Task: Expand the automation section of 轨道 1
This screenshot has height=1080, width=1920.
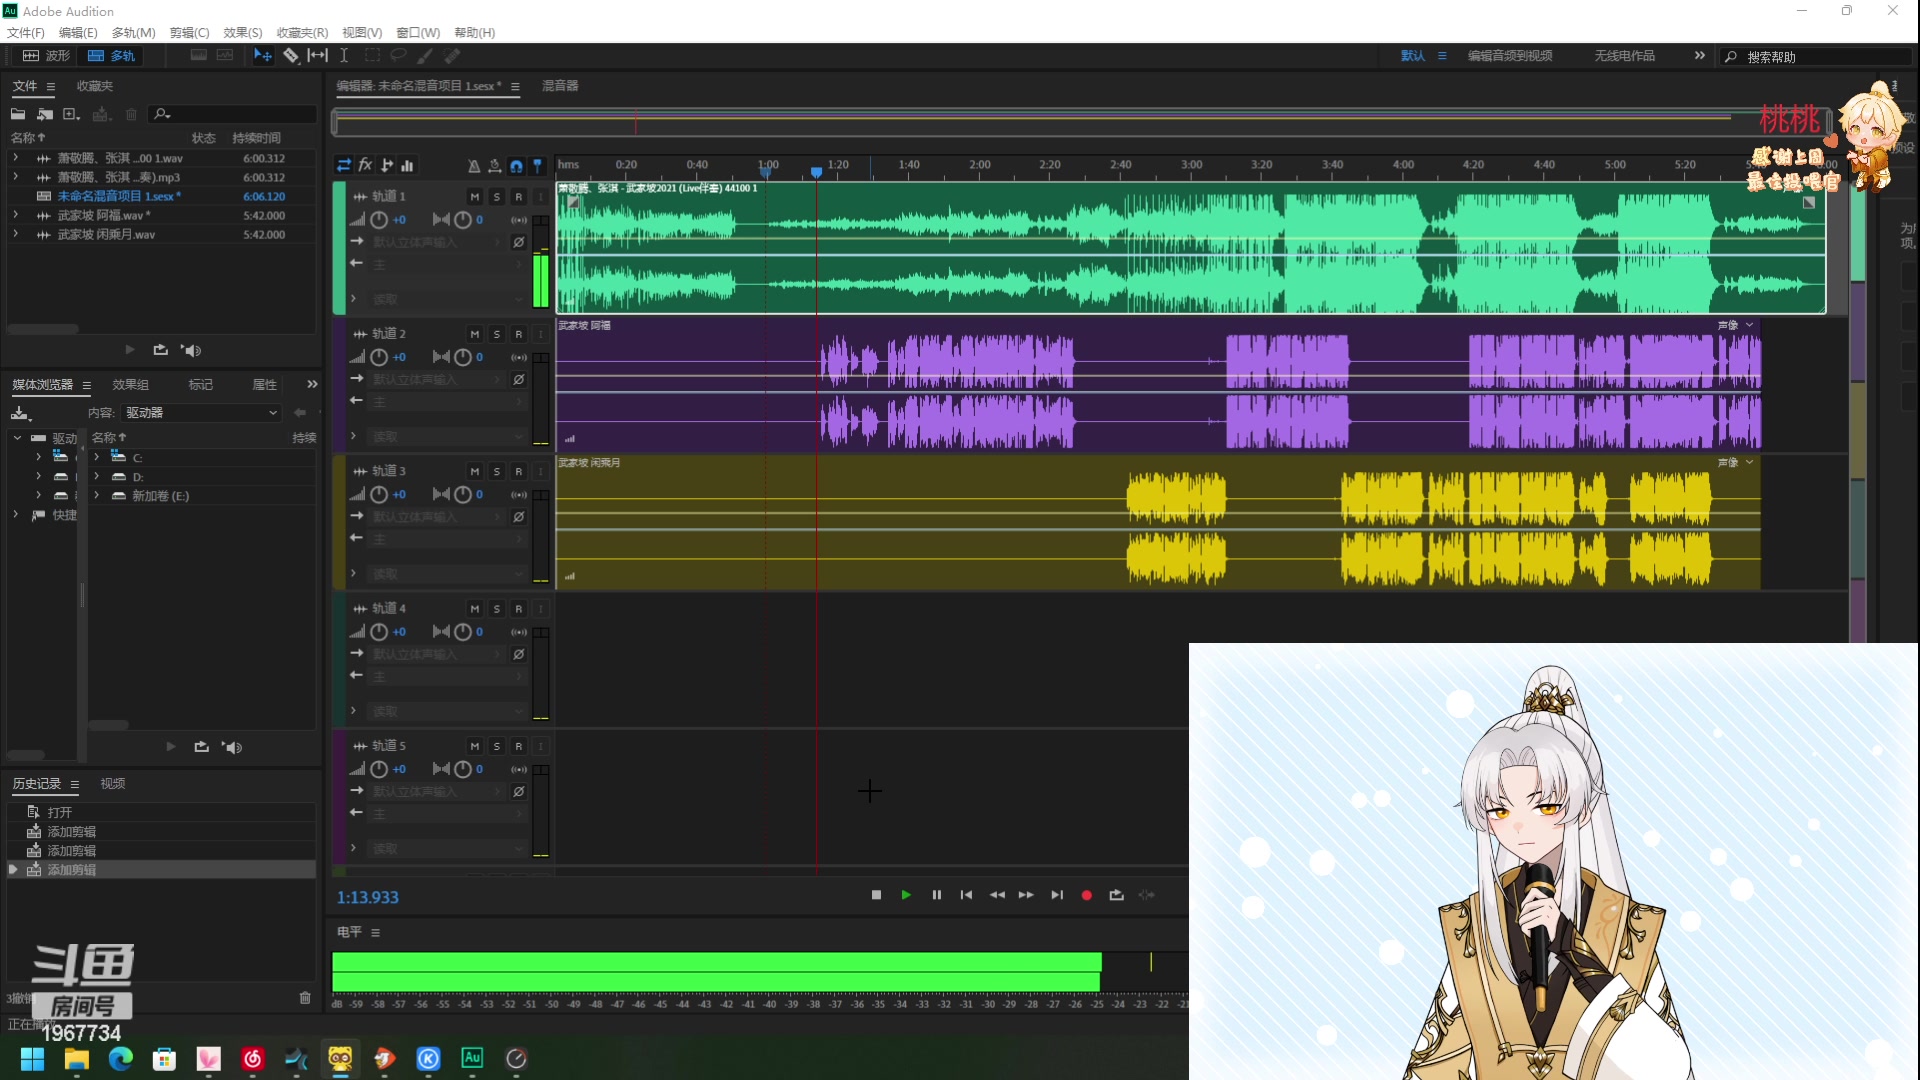Action: pos(353,298)
